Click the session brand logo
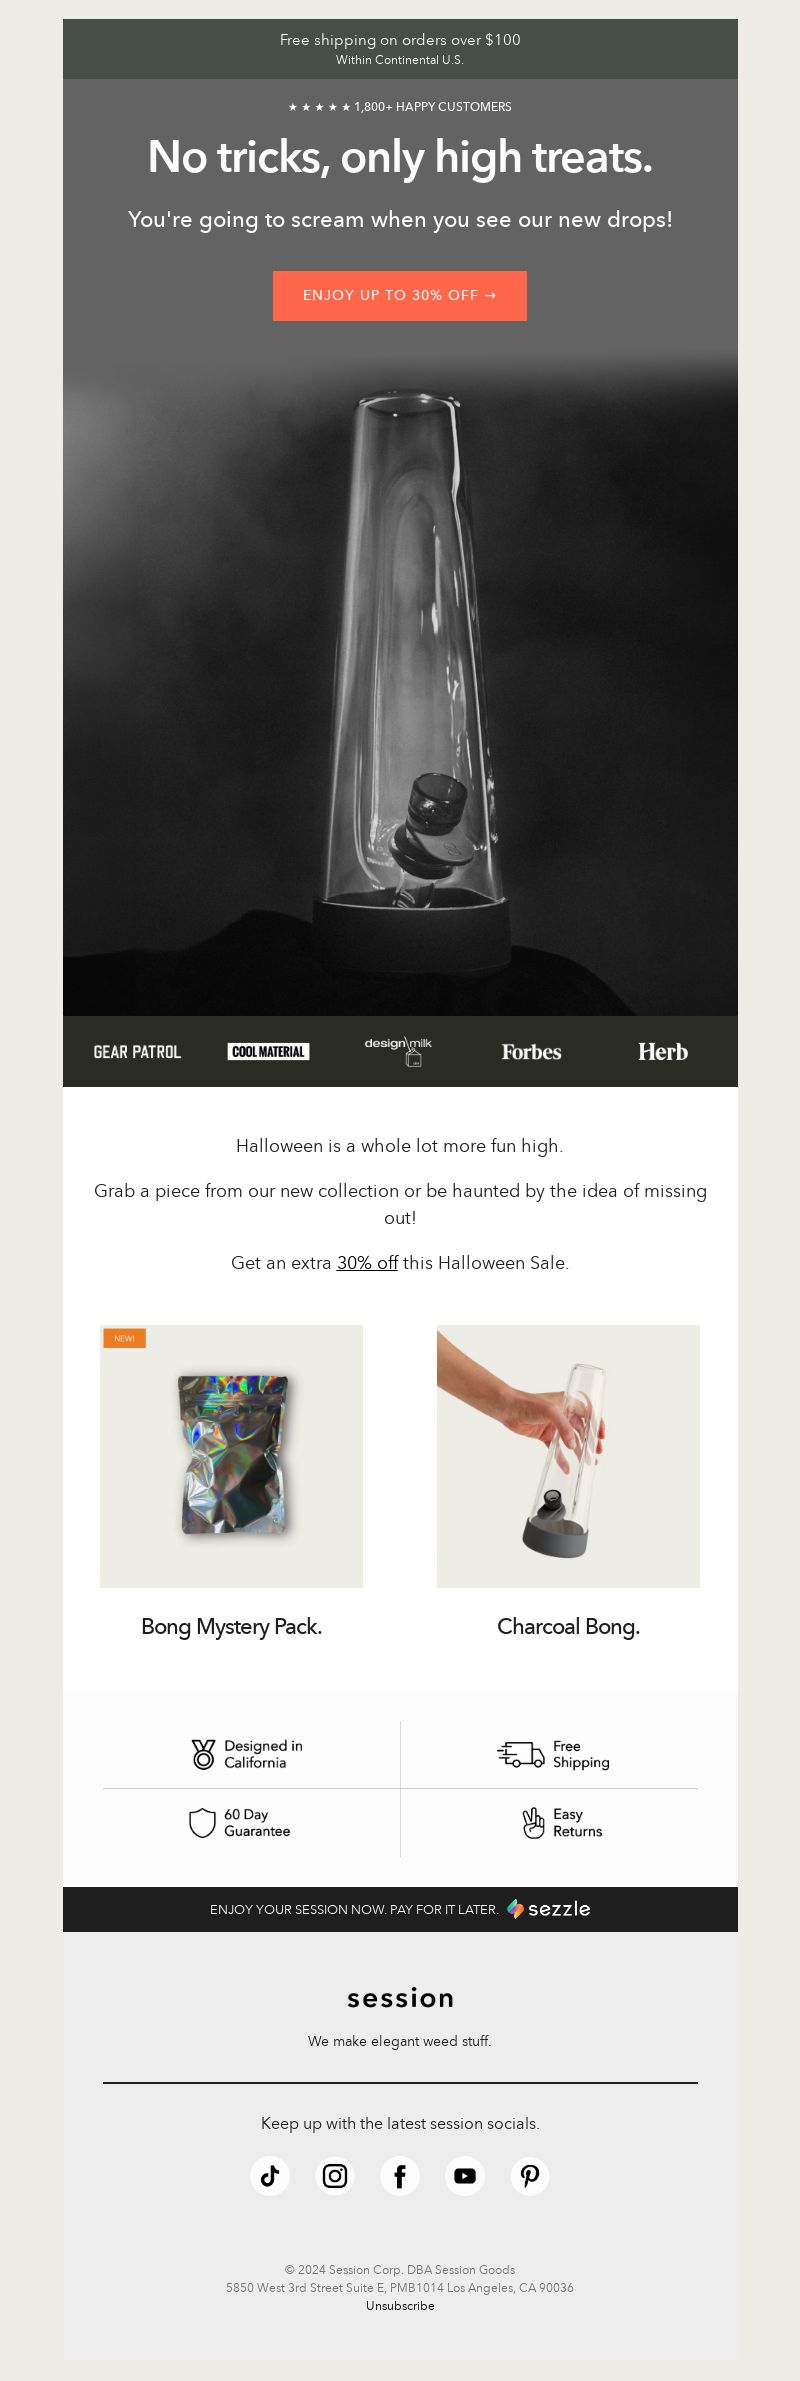Image resolution: width=800 pixels, height=2381 pixels. (400, 1998)
